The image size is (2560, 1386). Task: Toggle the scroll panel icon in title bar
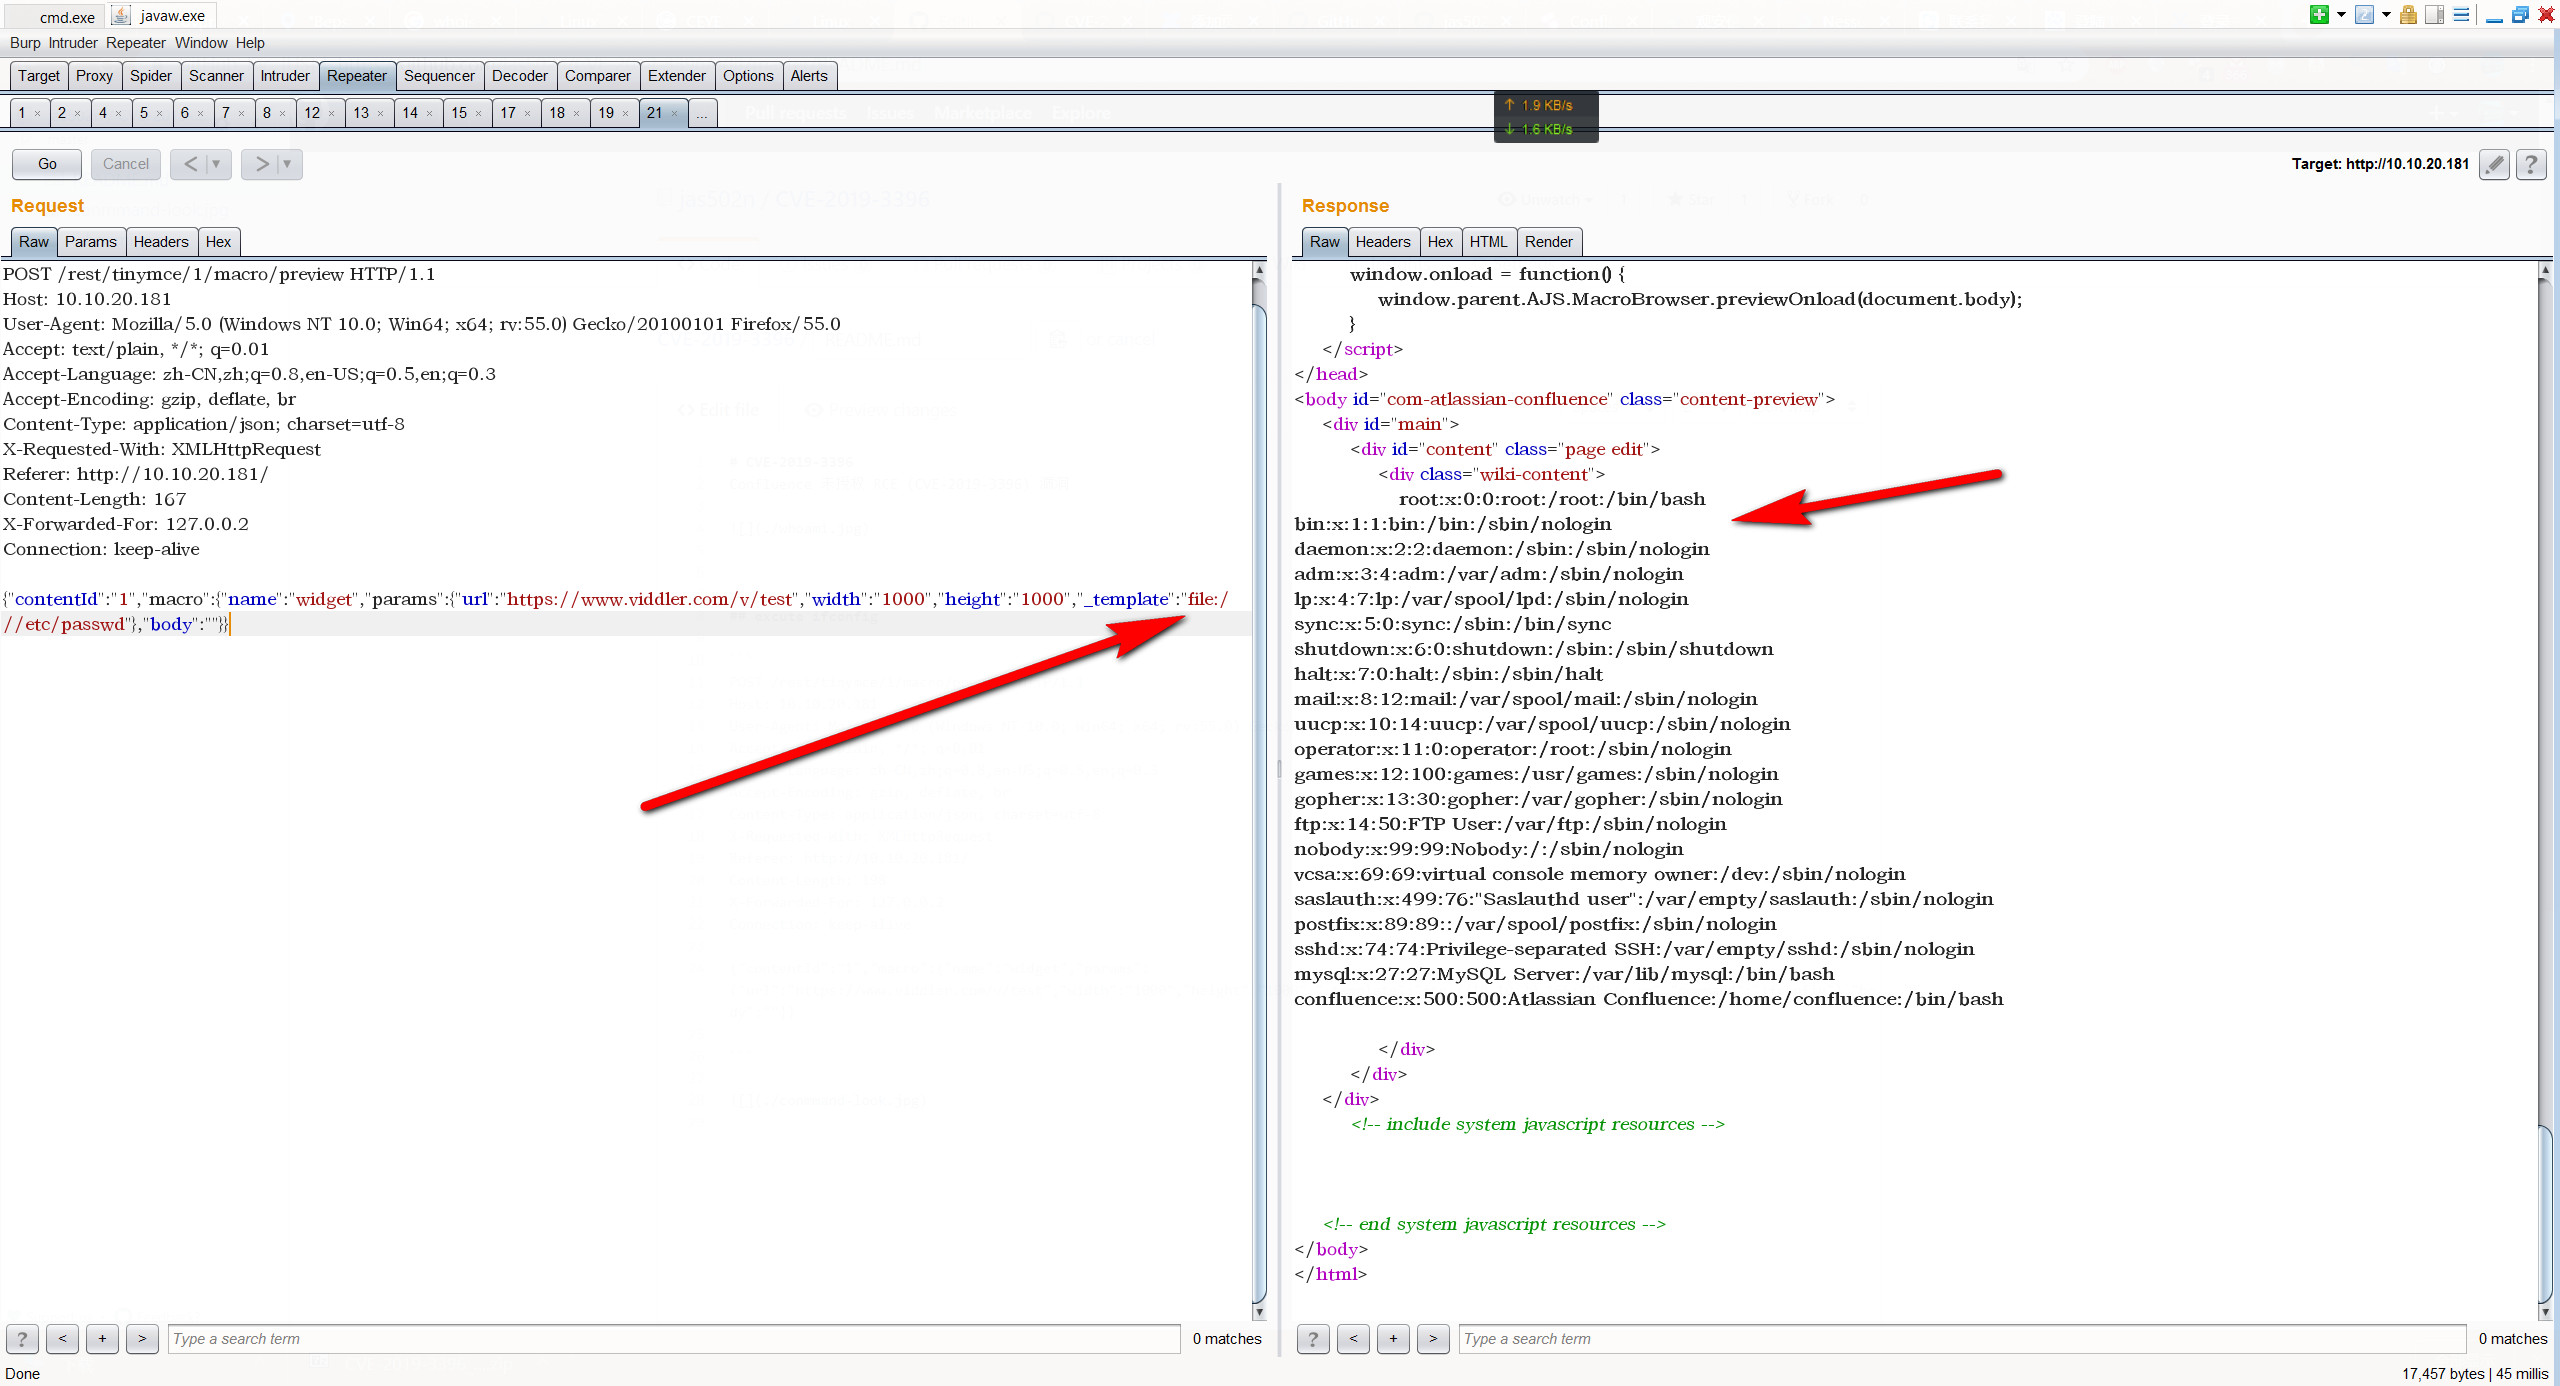tap(2435, 15)
